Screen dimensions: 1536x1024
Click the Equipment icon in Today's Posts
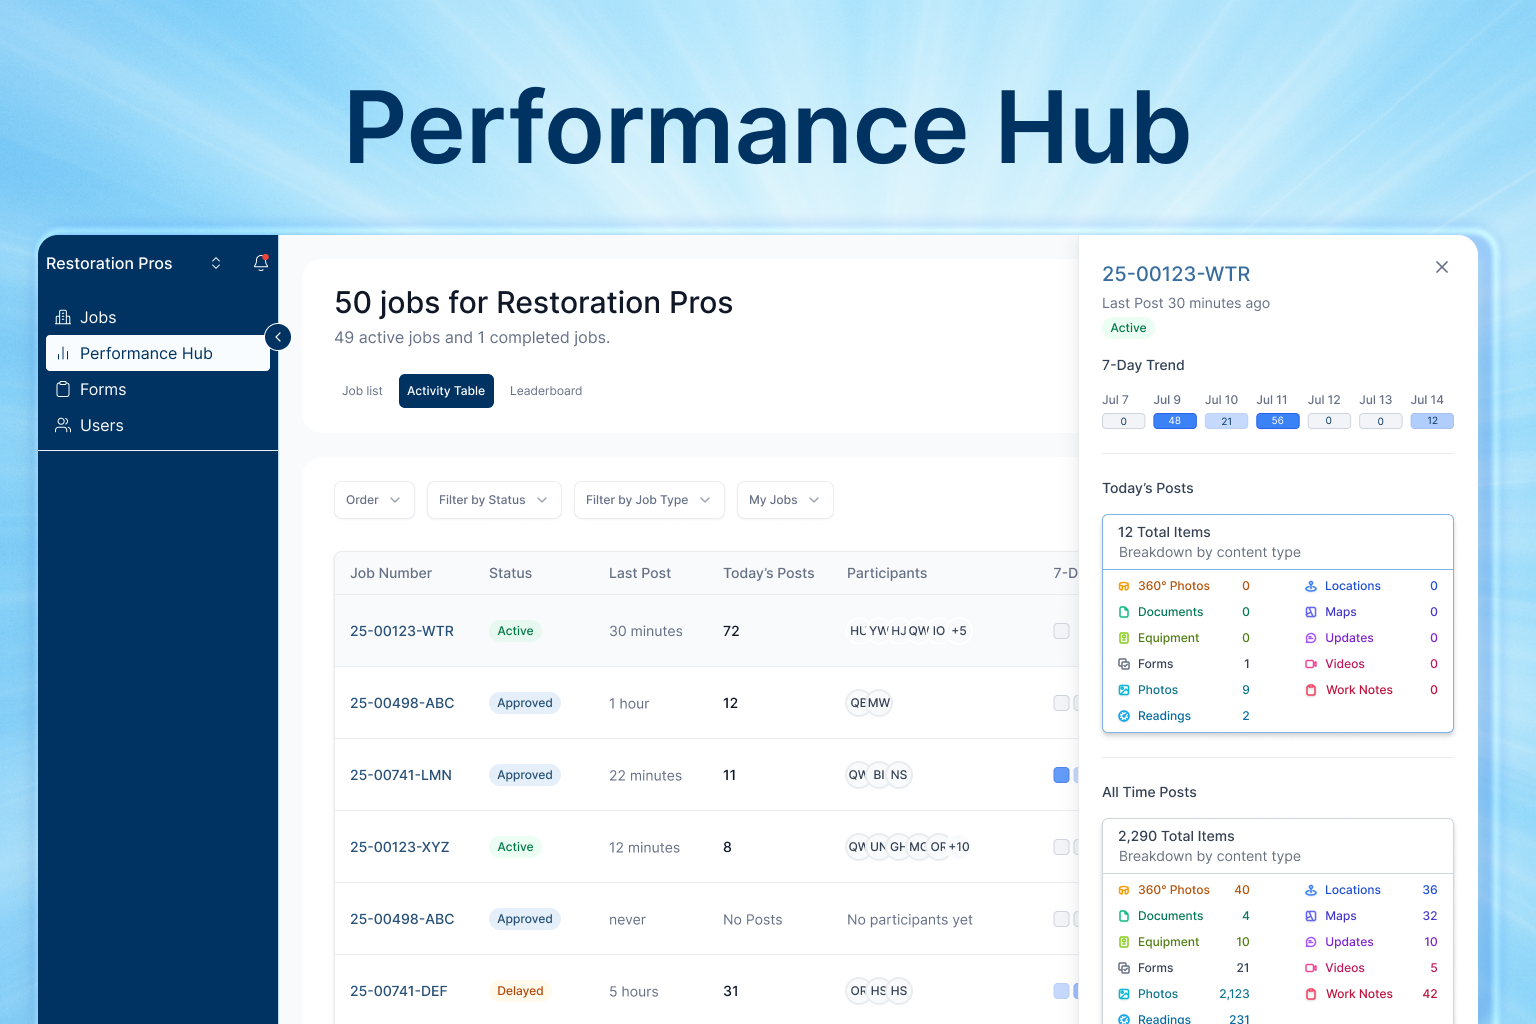(x=1124, y=638)
